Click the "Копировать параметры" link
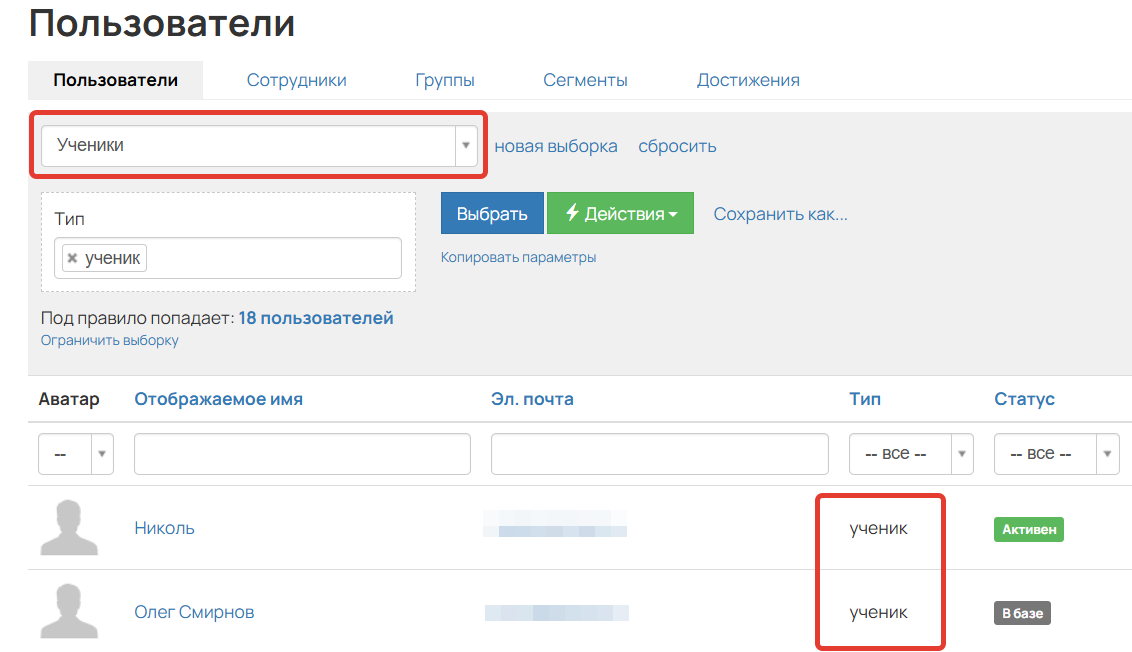Viewport: 1132px width, 652px height. point(518,257)
